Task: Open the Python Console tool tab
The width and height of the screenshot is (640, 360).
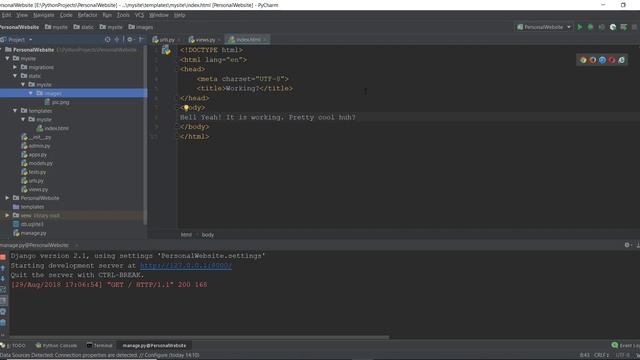Action: coord(56,345)
